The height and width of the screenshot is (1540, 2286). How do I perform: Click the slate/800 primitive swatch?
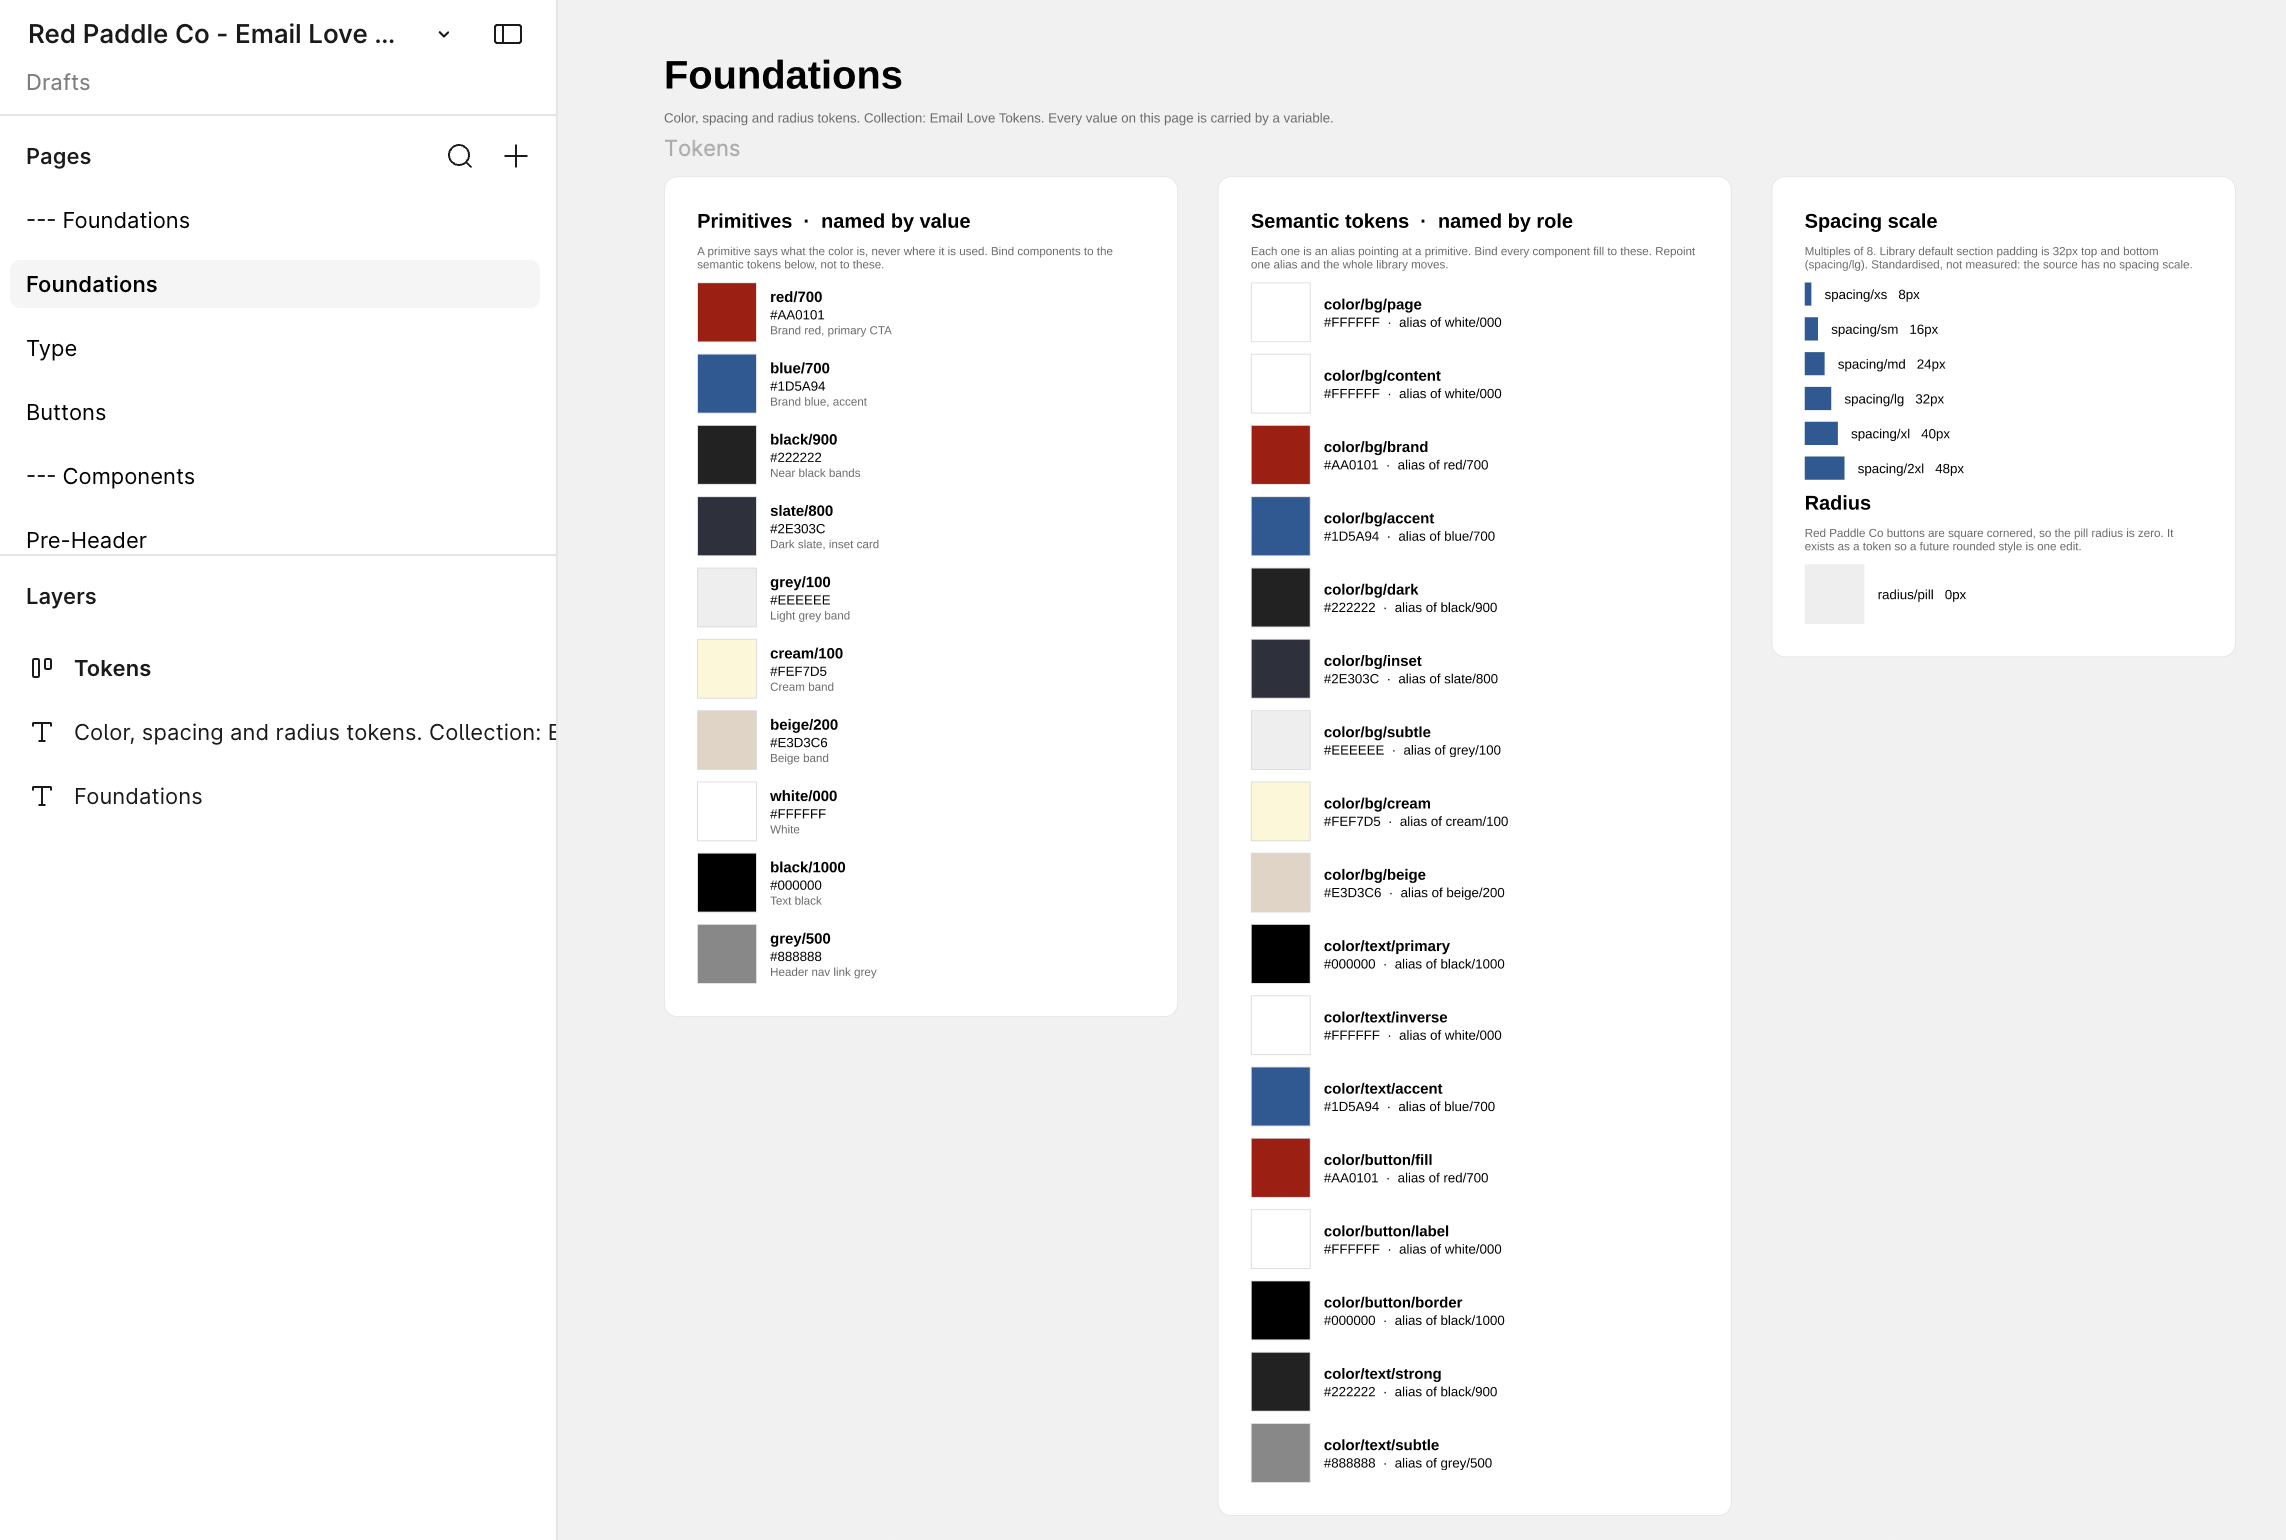[x=727, y=526]
